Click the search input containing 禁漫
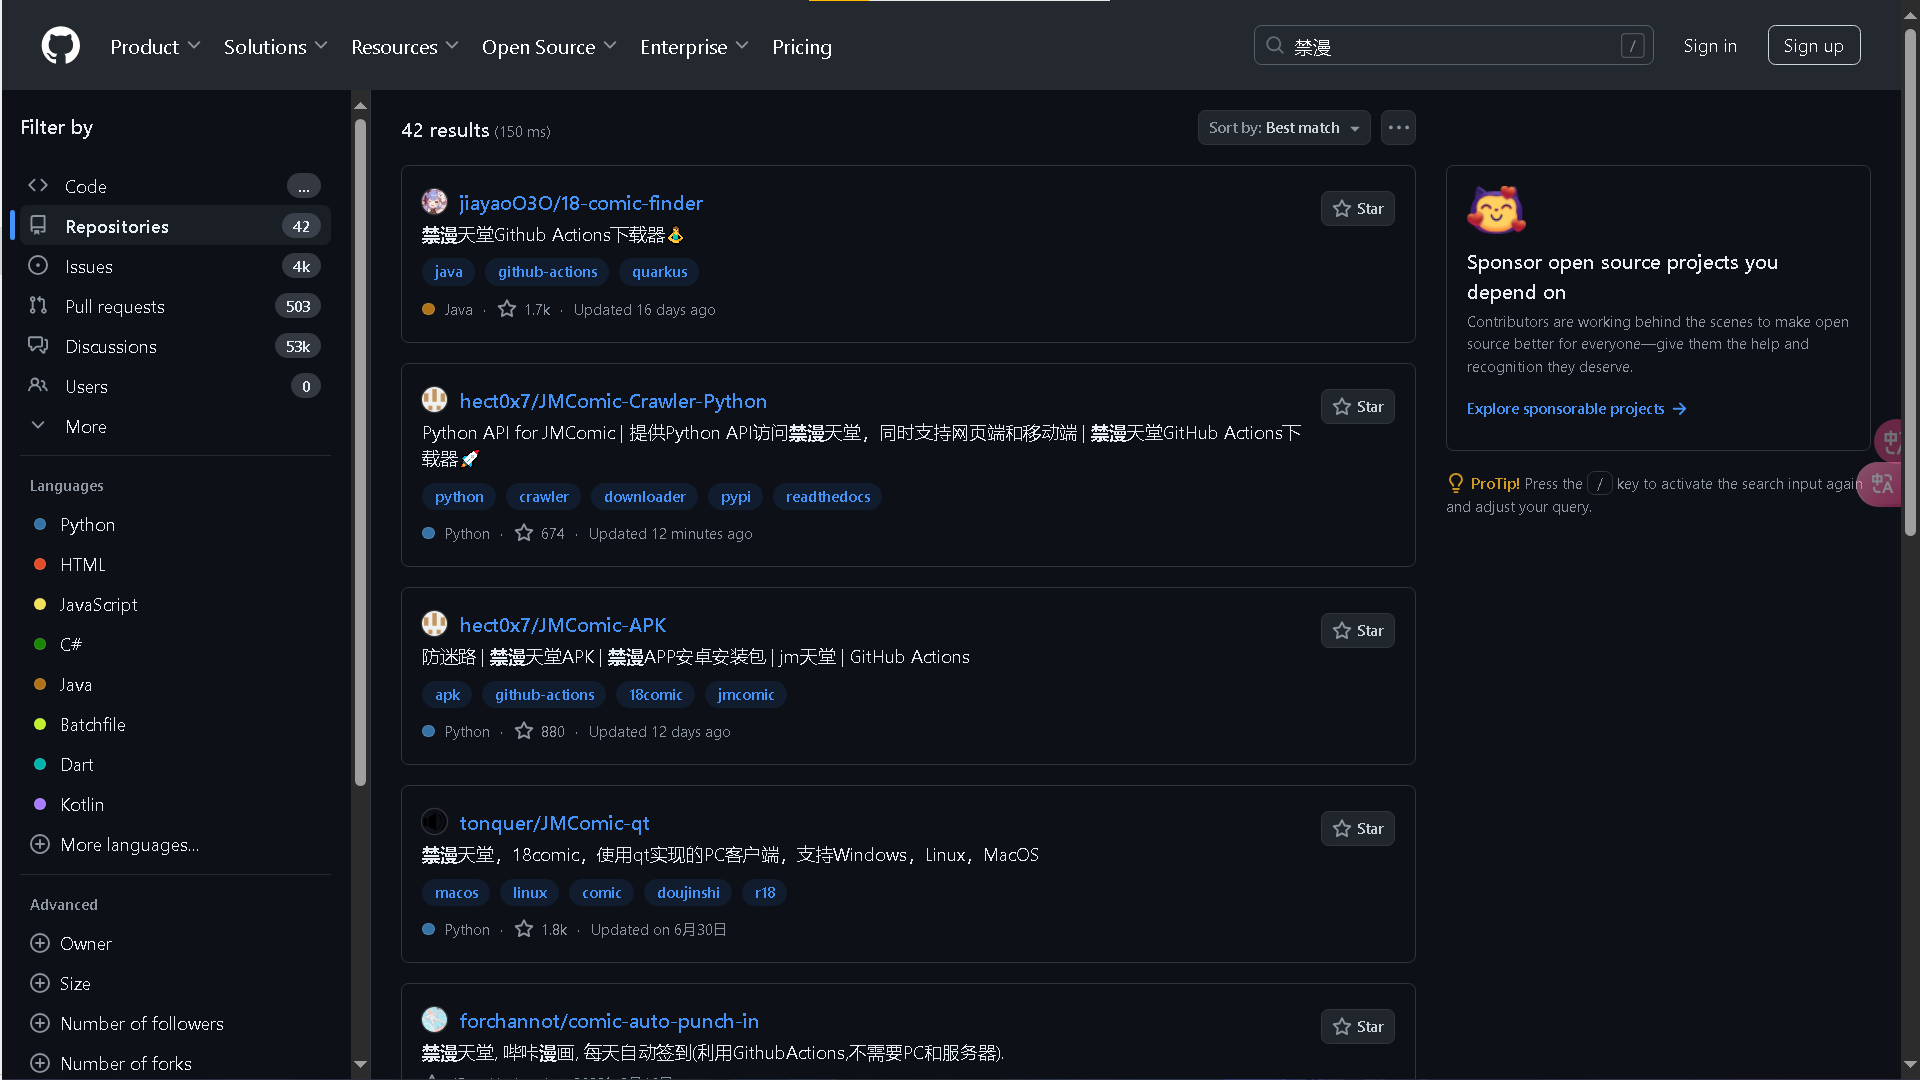This screenshot has height=1080, width=1920. pos(1453,46)
